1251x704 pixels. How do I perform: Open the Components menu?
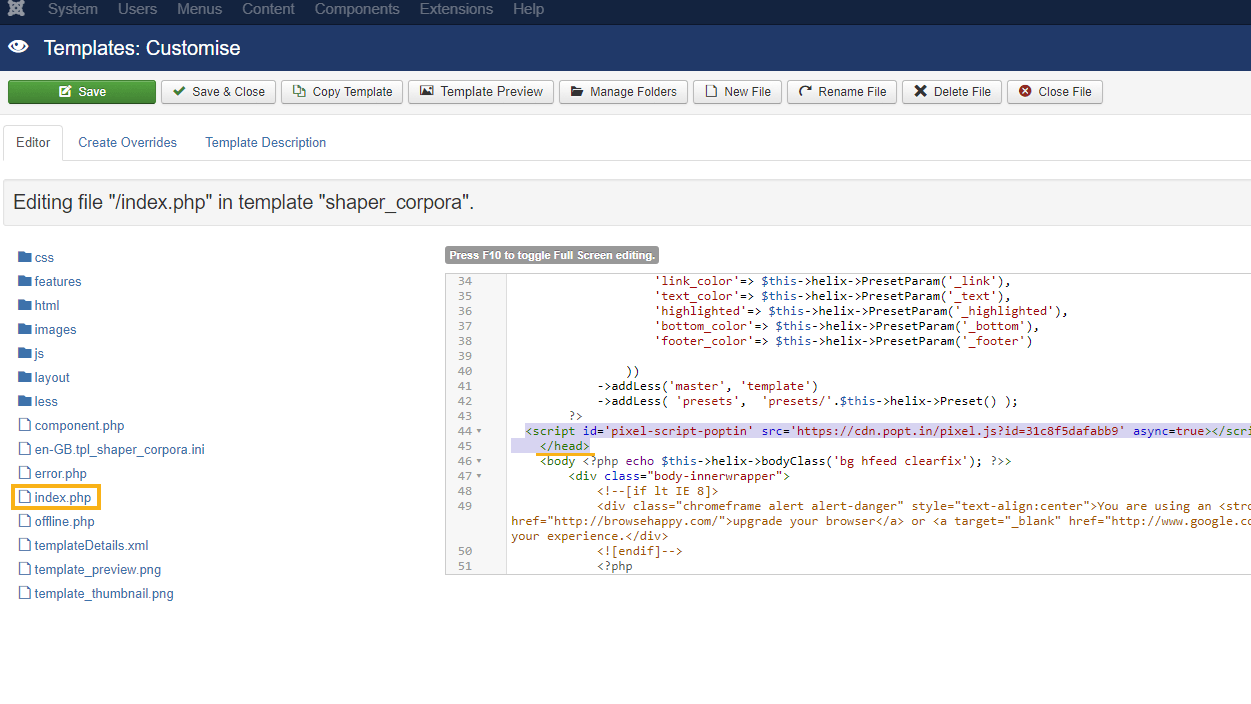[x=357, y=9]
